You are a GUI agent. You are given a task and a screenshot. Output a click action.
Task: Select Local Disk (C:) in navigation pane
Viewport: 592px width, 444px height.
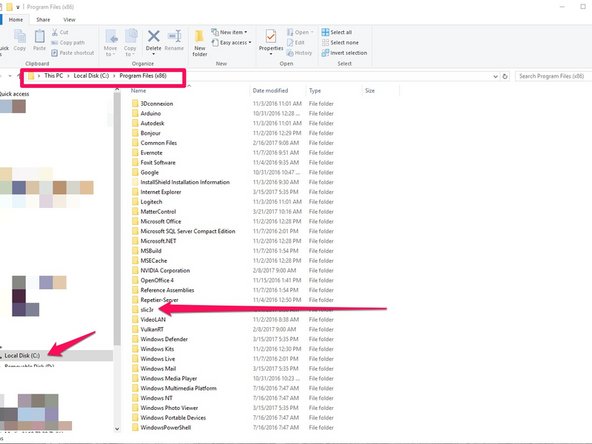22,356
